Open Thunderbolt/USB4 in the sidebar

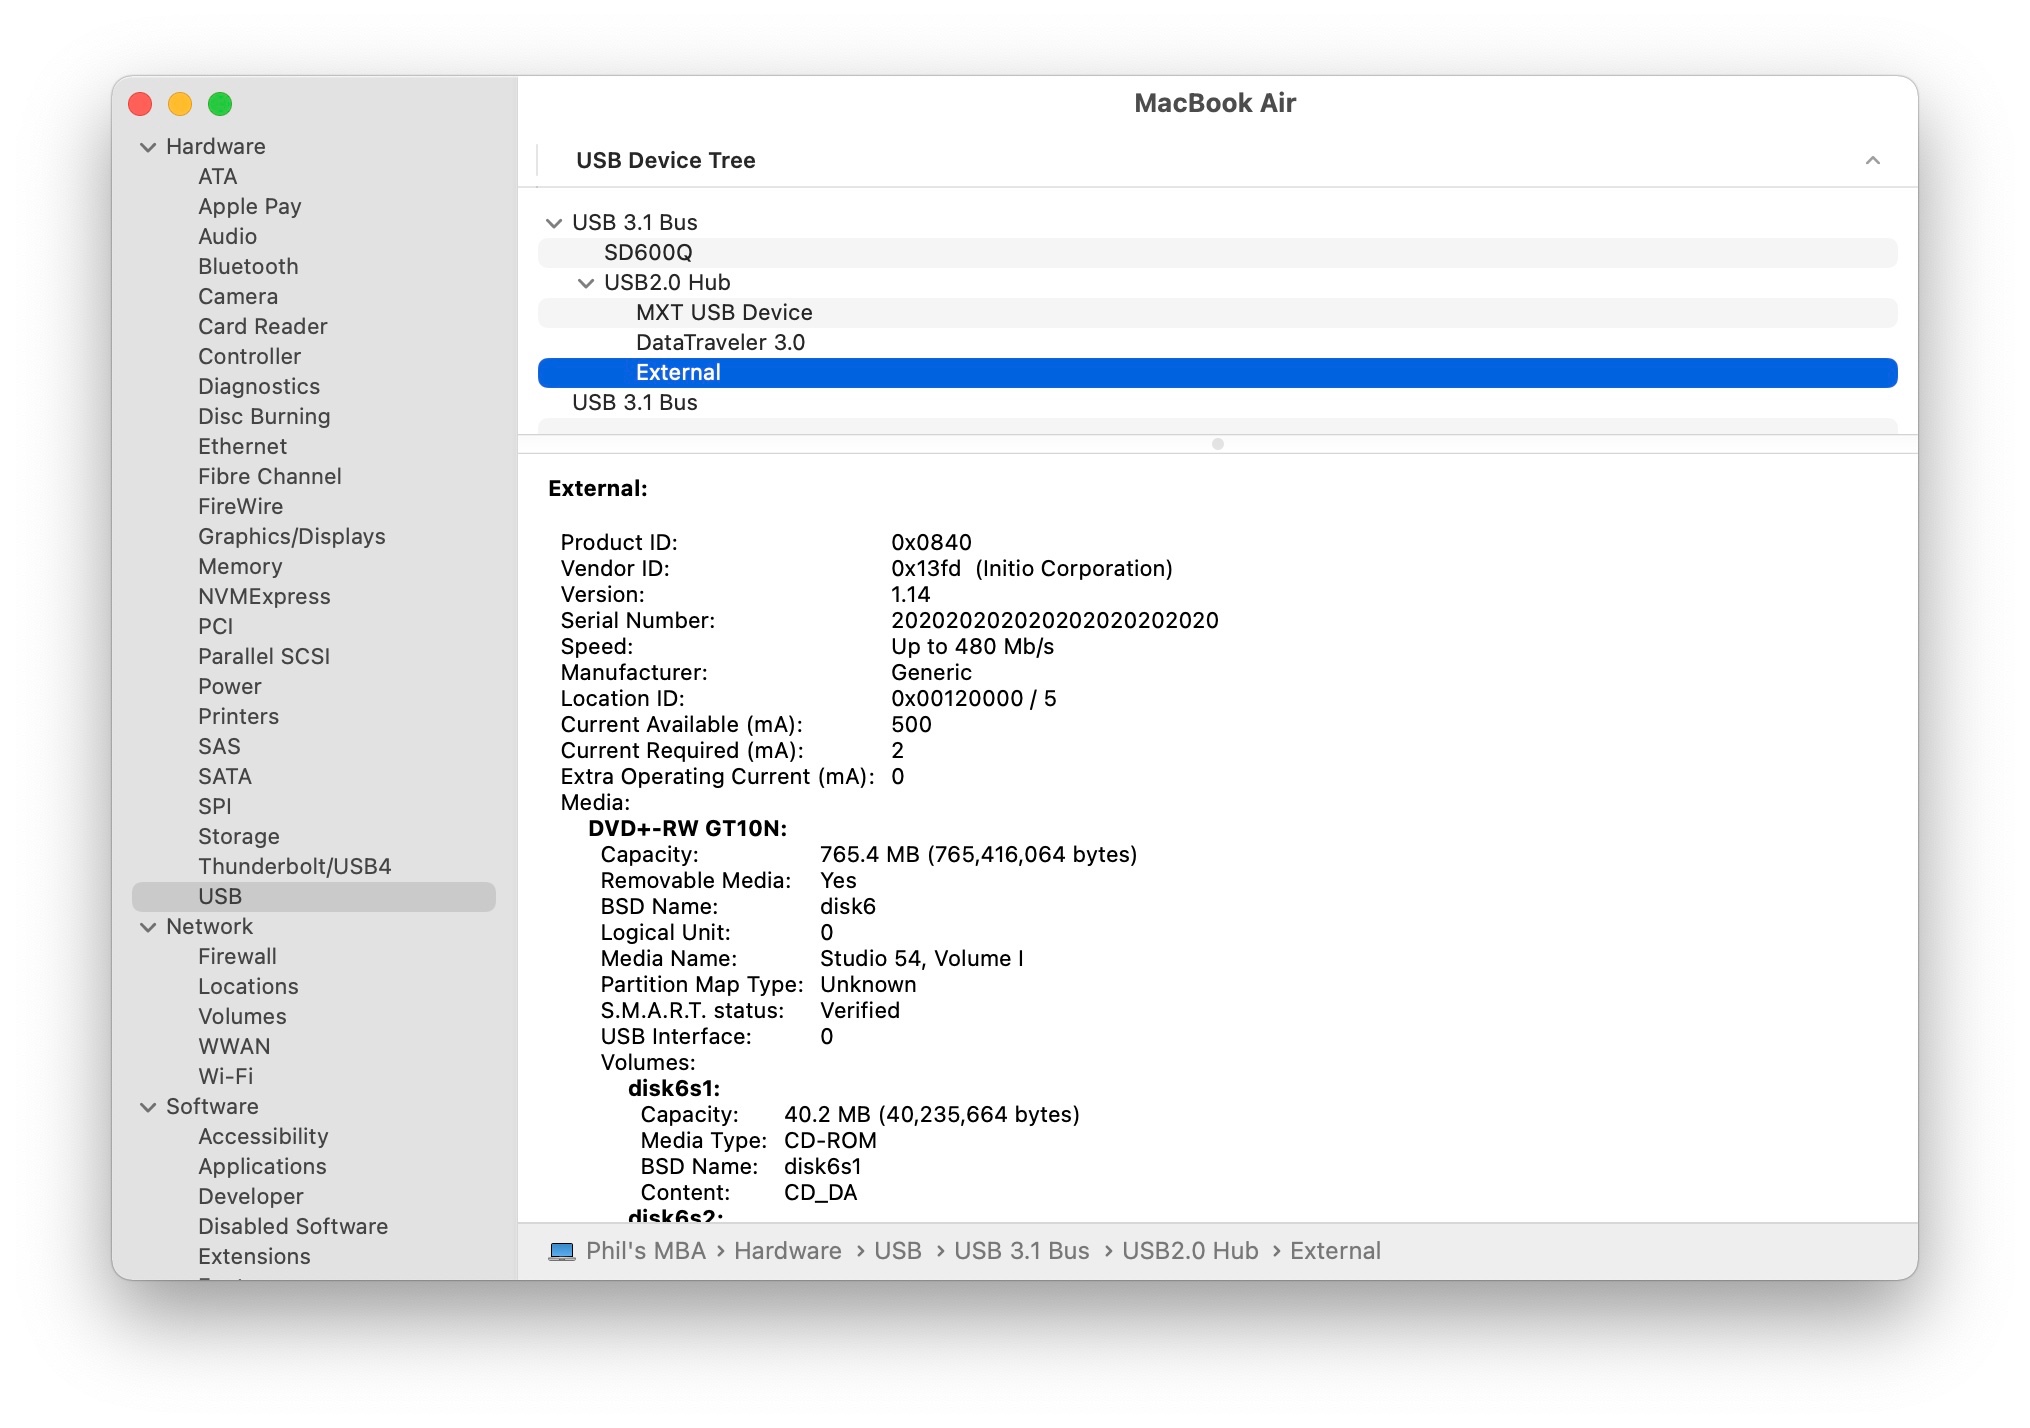coord(294,867)
